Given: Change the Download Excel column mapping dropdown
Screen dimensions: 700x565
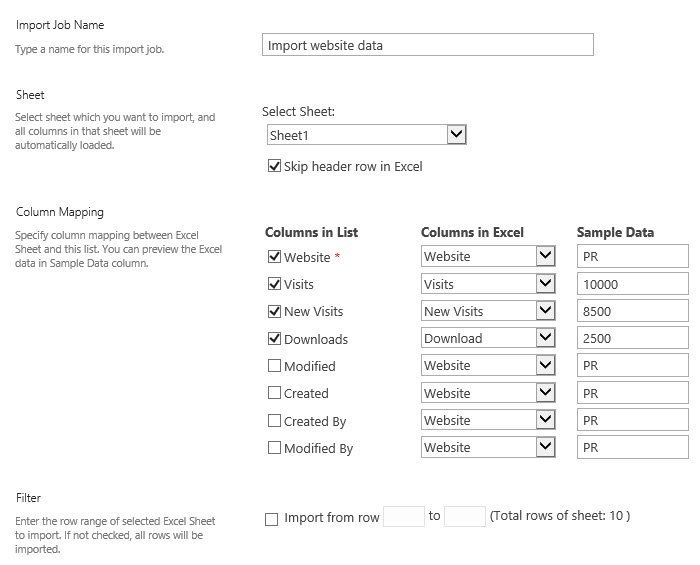Looking at the screenshot, I should [488, 339].
